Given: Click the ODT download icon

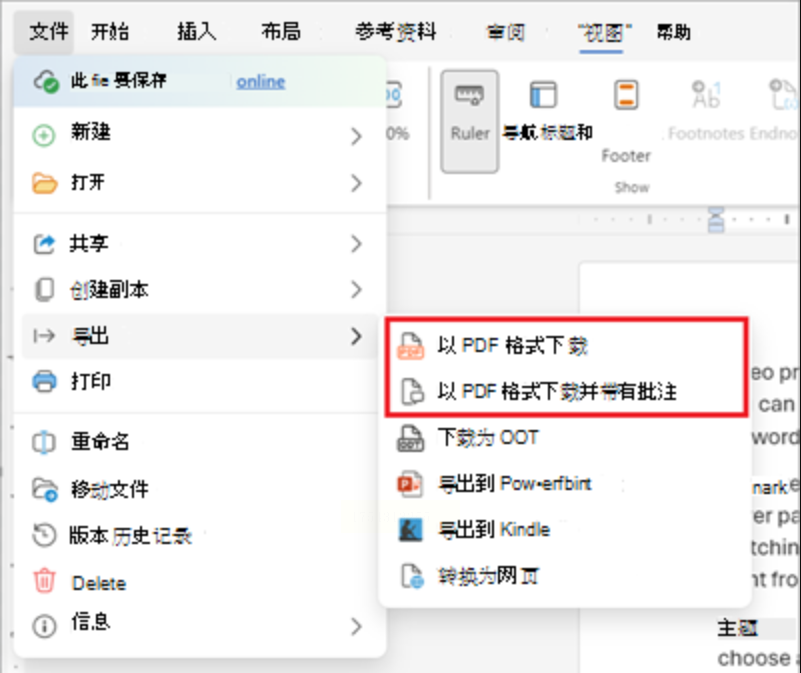Looking at the screenshot, I should coord(410,438).
